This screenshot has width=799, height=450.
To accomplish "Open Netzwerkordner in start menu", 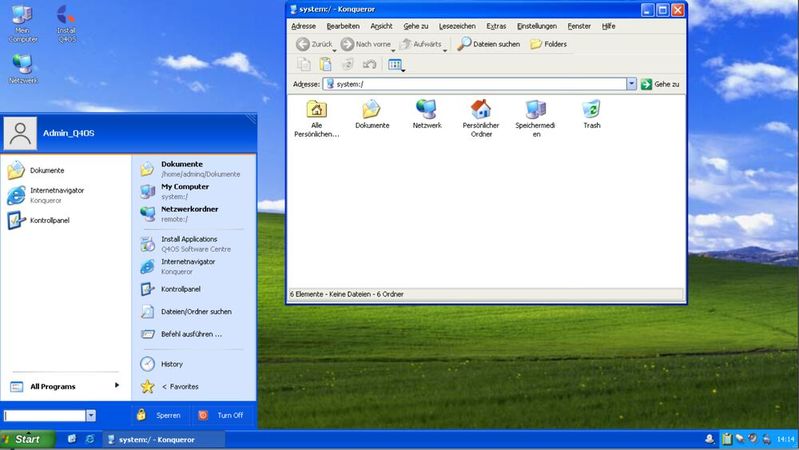I will (194, 214).
